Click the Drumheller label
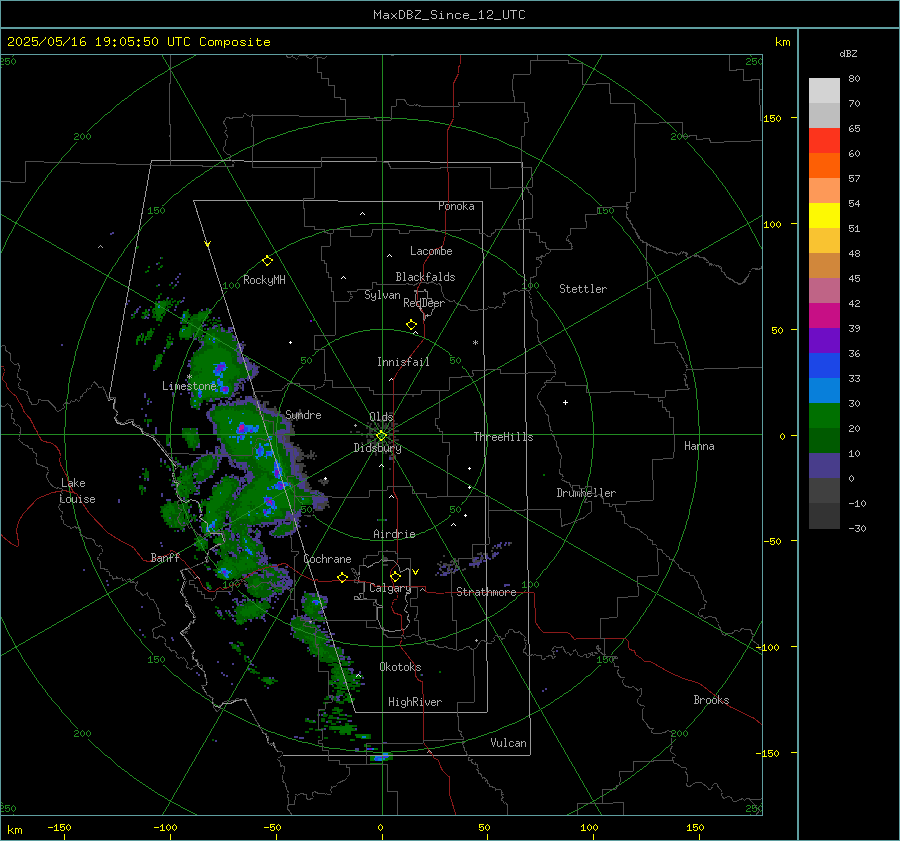Screen dimensions: 900x841 (586, 493)
